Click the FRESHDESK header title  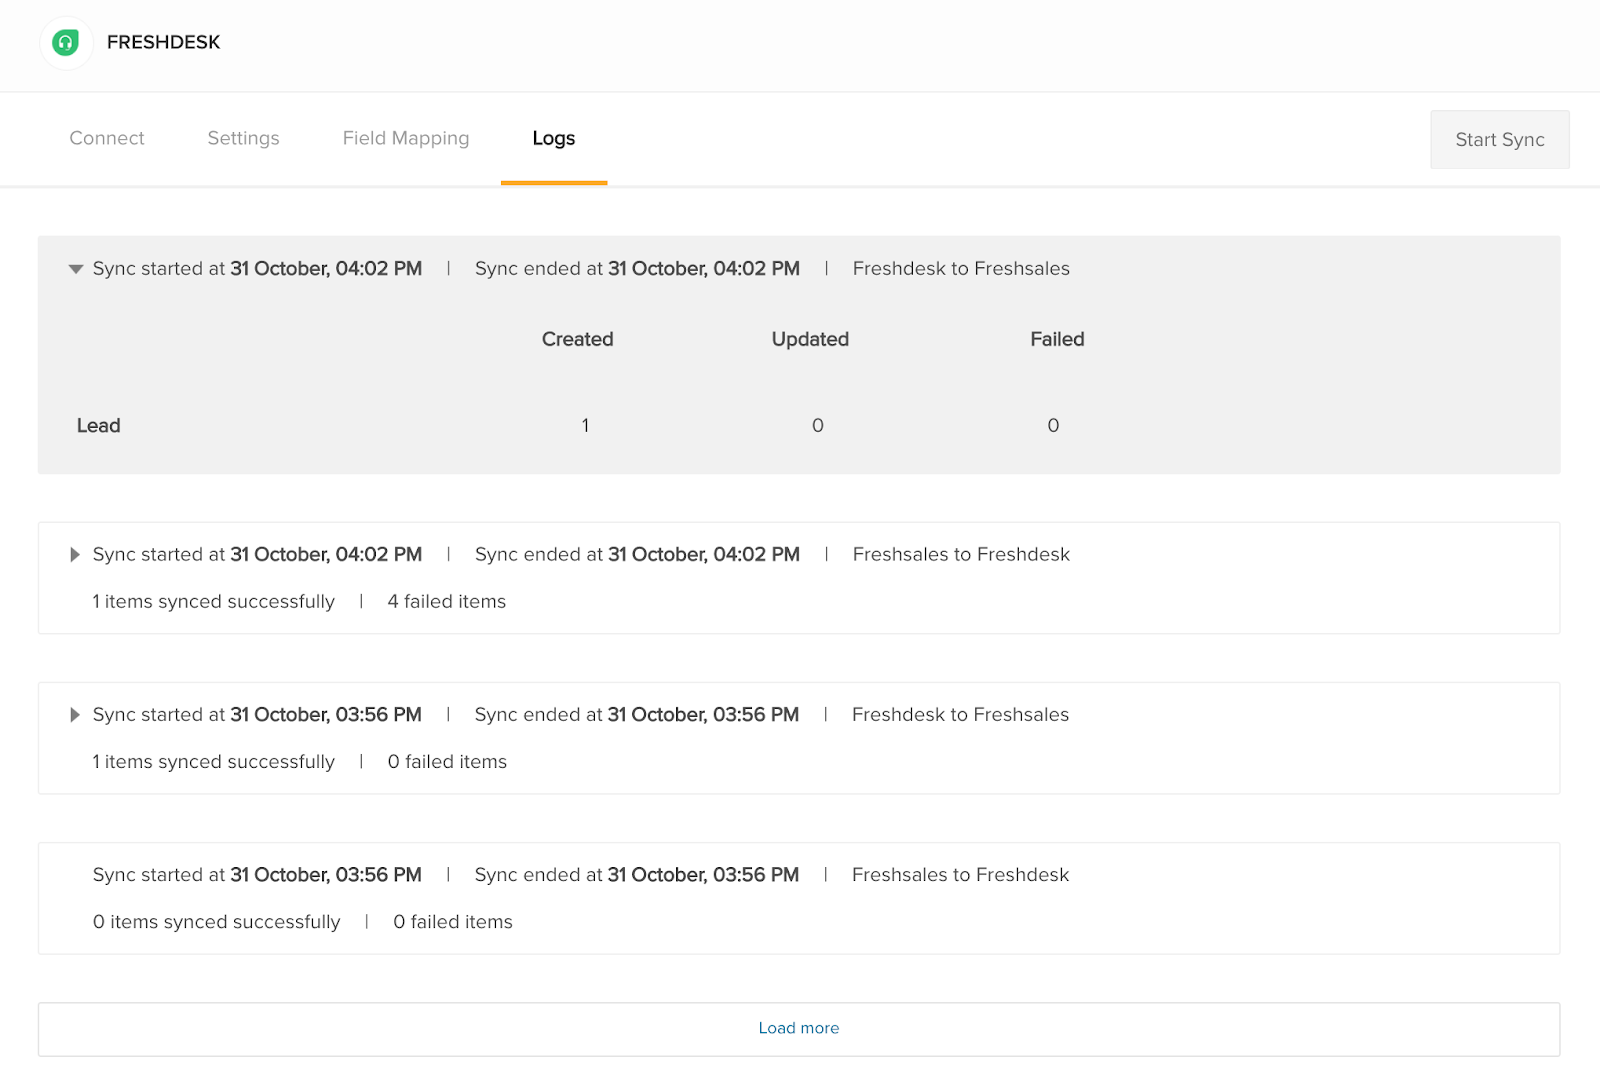point(164,42)
